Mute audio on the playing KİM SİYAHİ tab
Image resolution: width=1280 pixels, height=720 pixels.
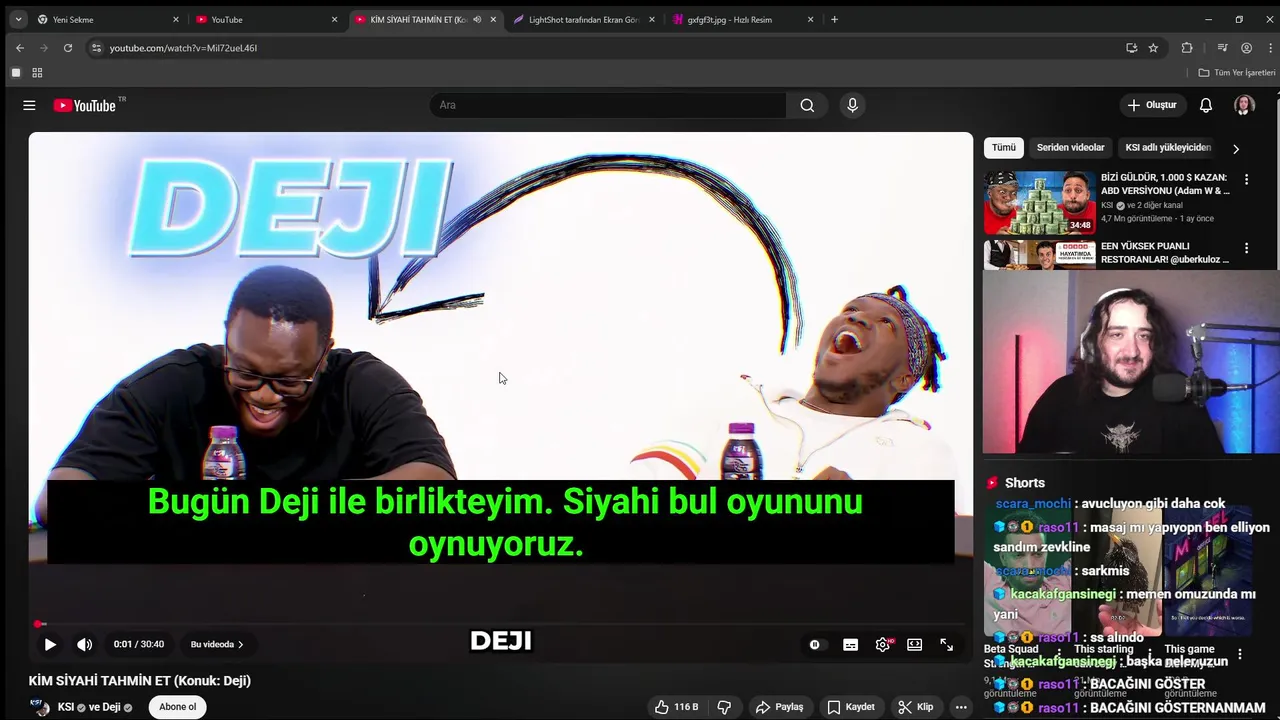tap(477, 19)
